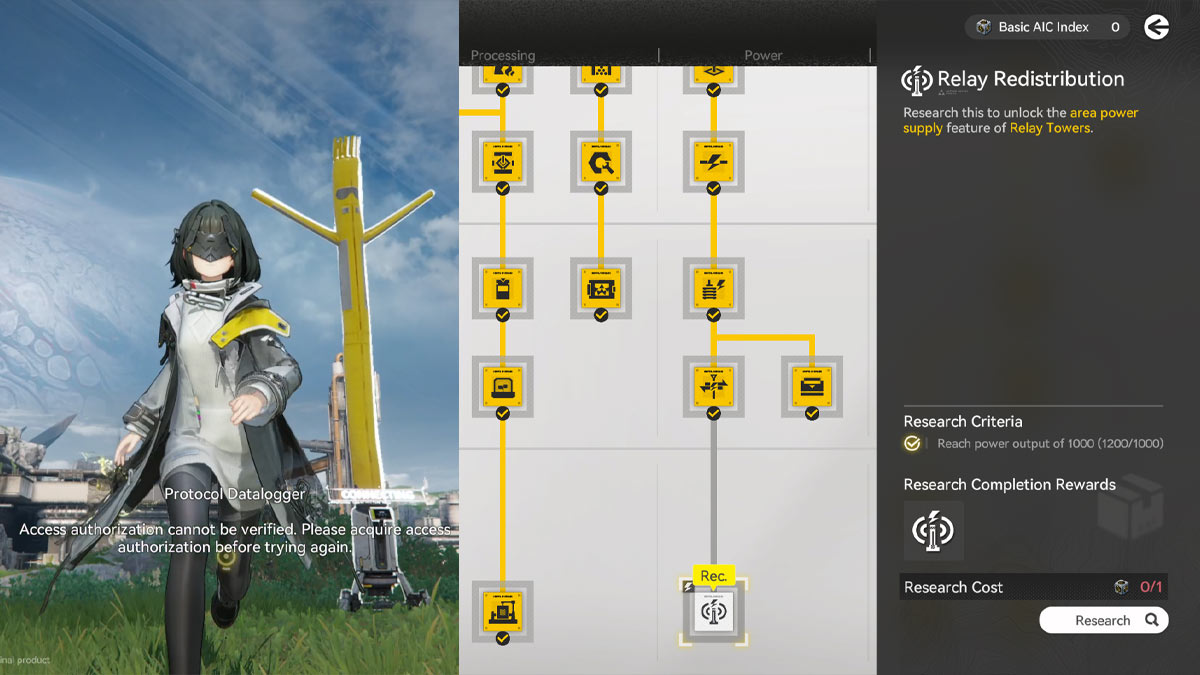Follow the Relay Towers highlighted link

click(1049, 128)
